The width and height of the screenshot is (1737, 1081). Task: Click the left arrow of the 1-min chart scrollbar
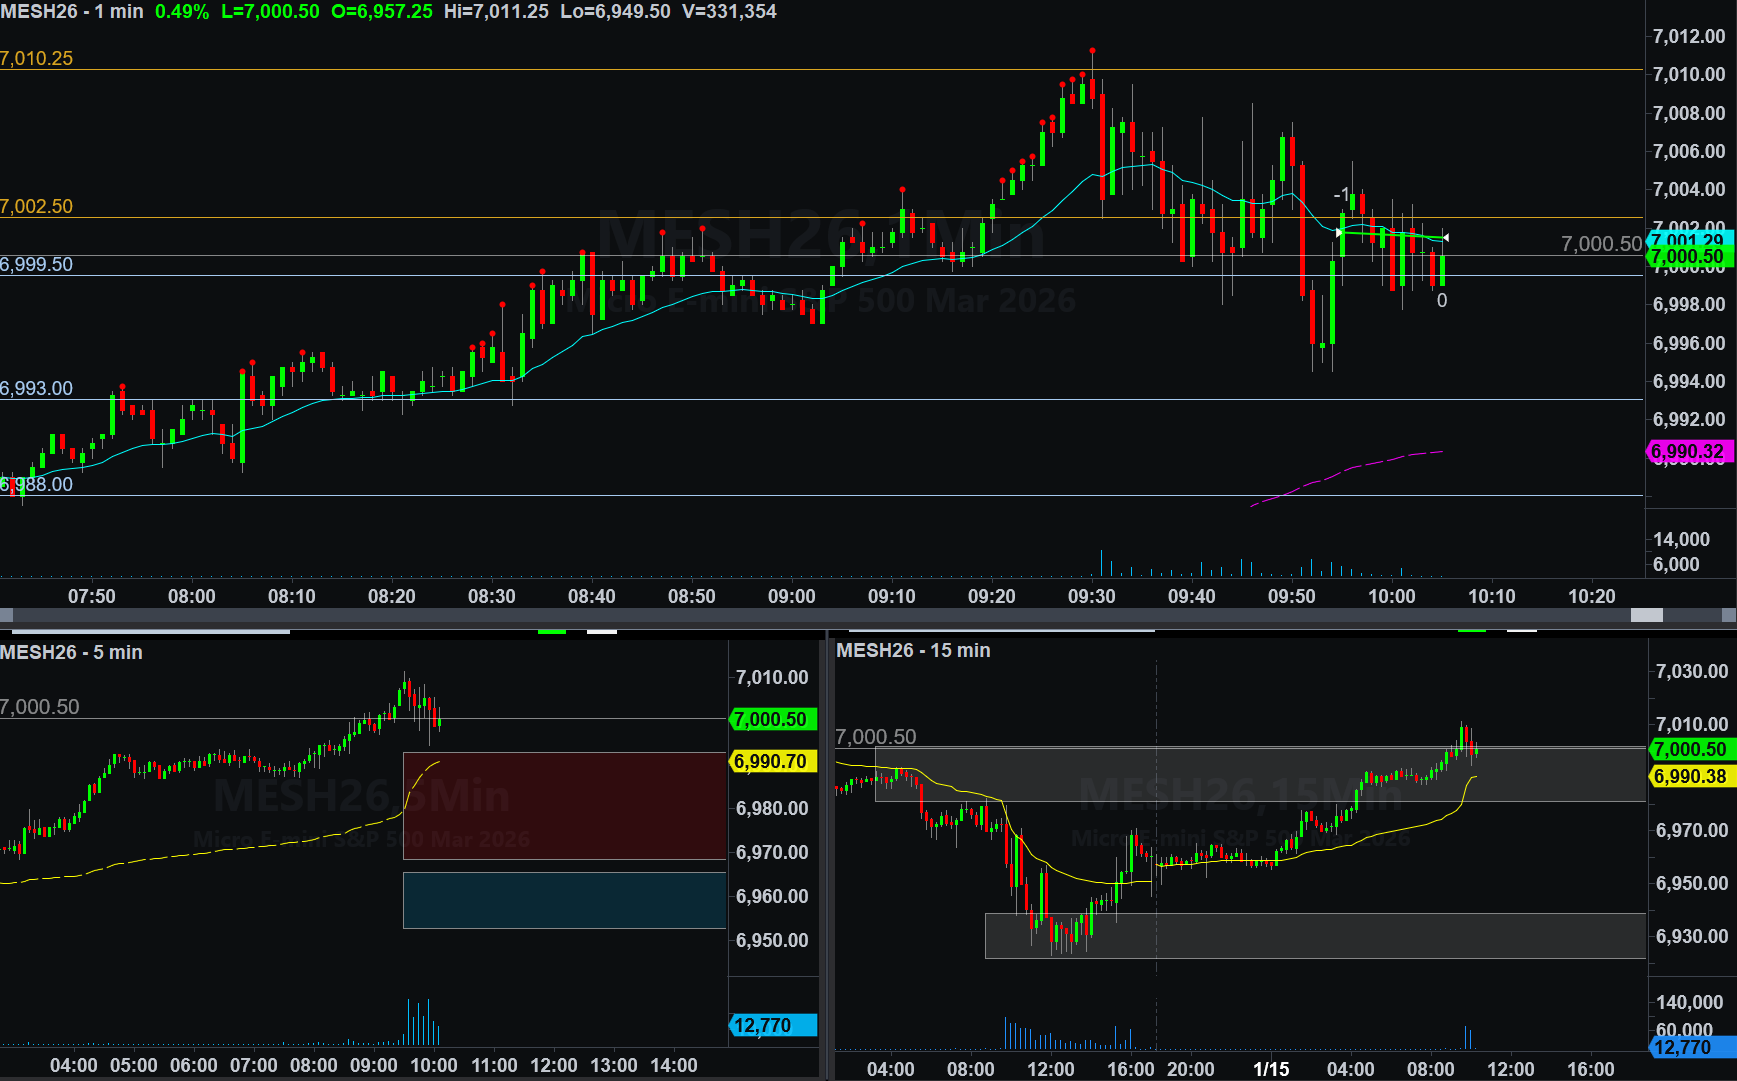pos(6,615)
